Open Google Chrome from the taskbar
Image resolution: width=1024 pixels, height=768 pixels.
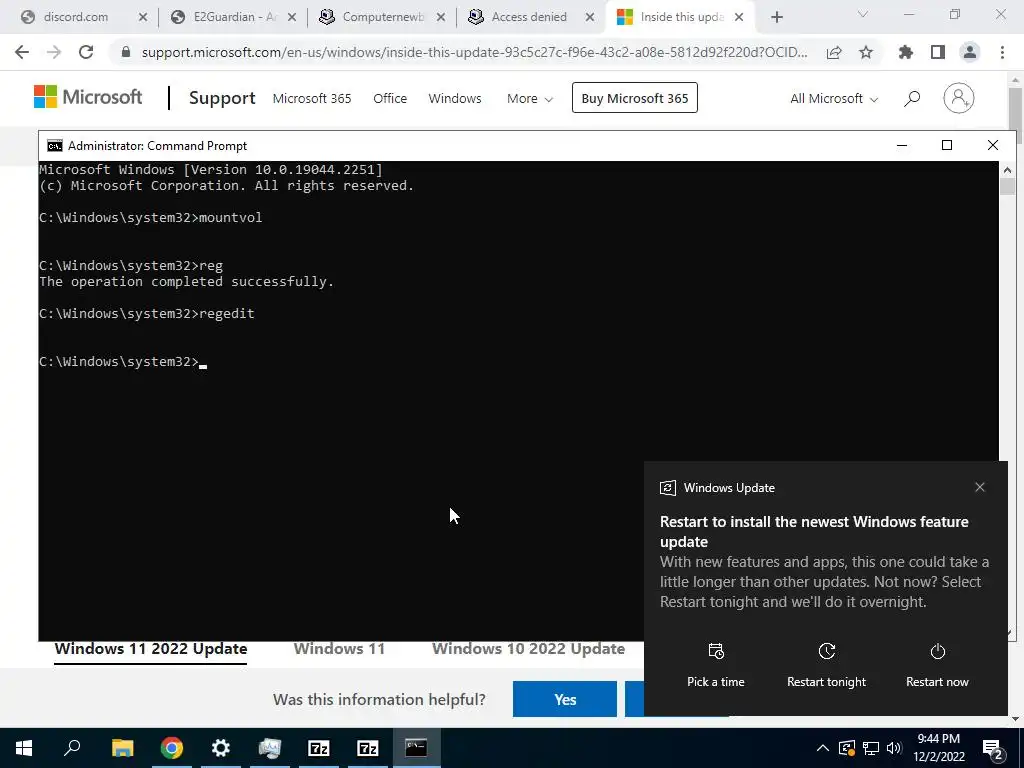click(172, 748)
